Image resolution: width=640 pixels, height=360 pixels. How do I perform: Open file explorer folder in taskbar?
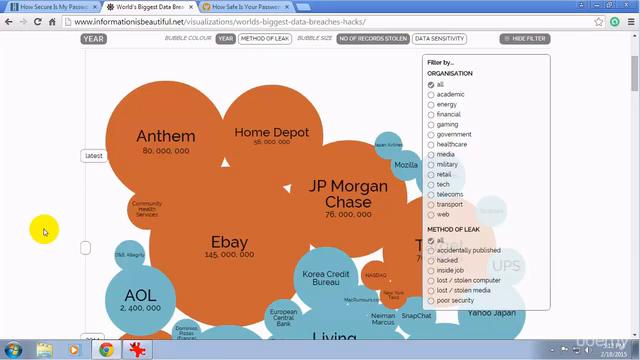(x=44, y=350)
